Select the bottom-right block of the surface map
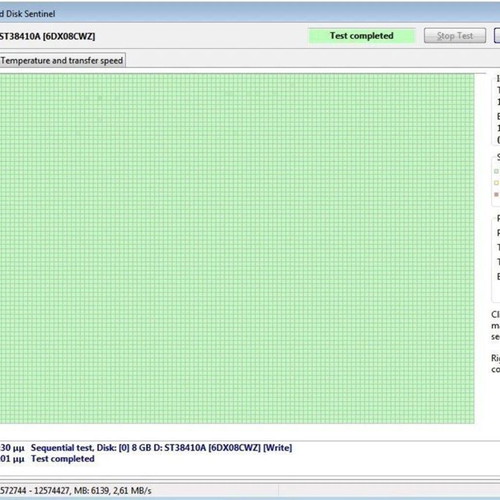 (x=472, y=421)
